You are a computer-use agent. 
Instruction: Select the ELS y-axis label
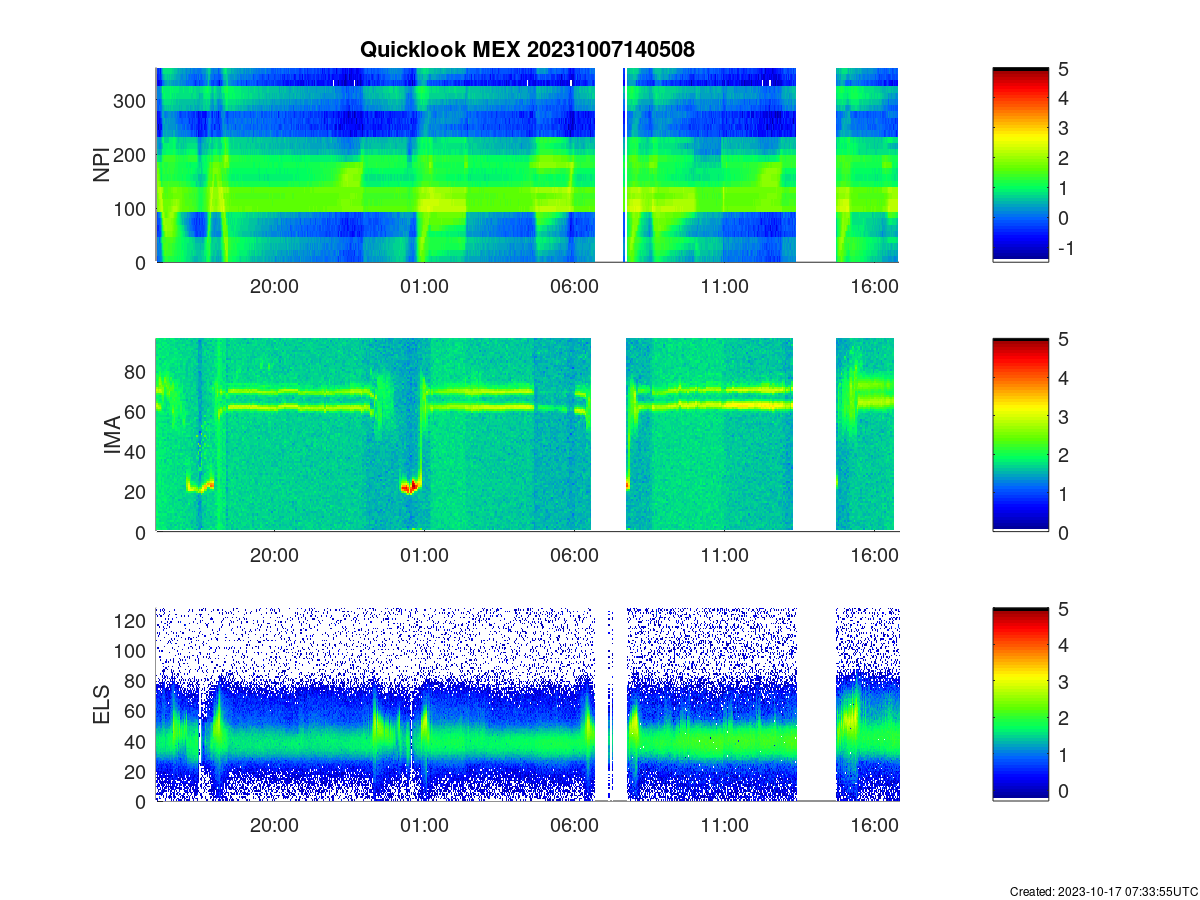coord(101,704)
